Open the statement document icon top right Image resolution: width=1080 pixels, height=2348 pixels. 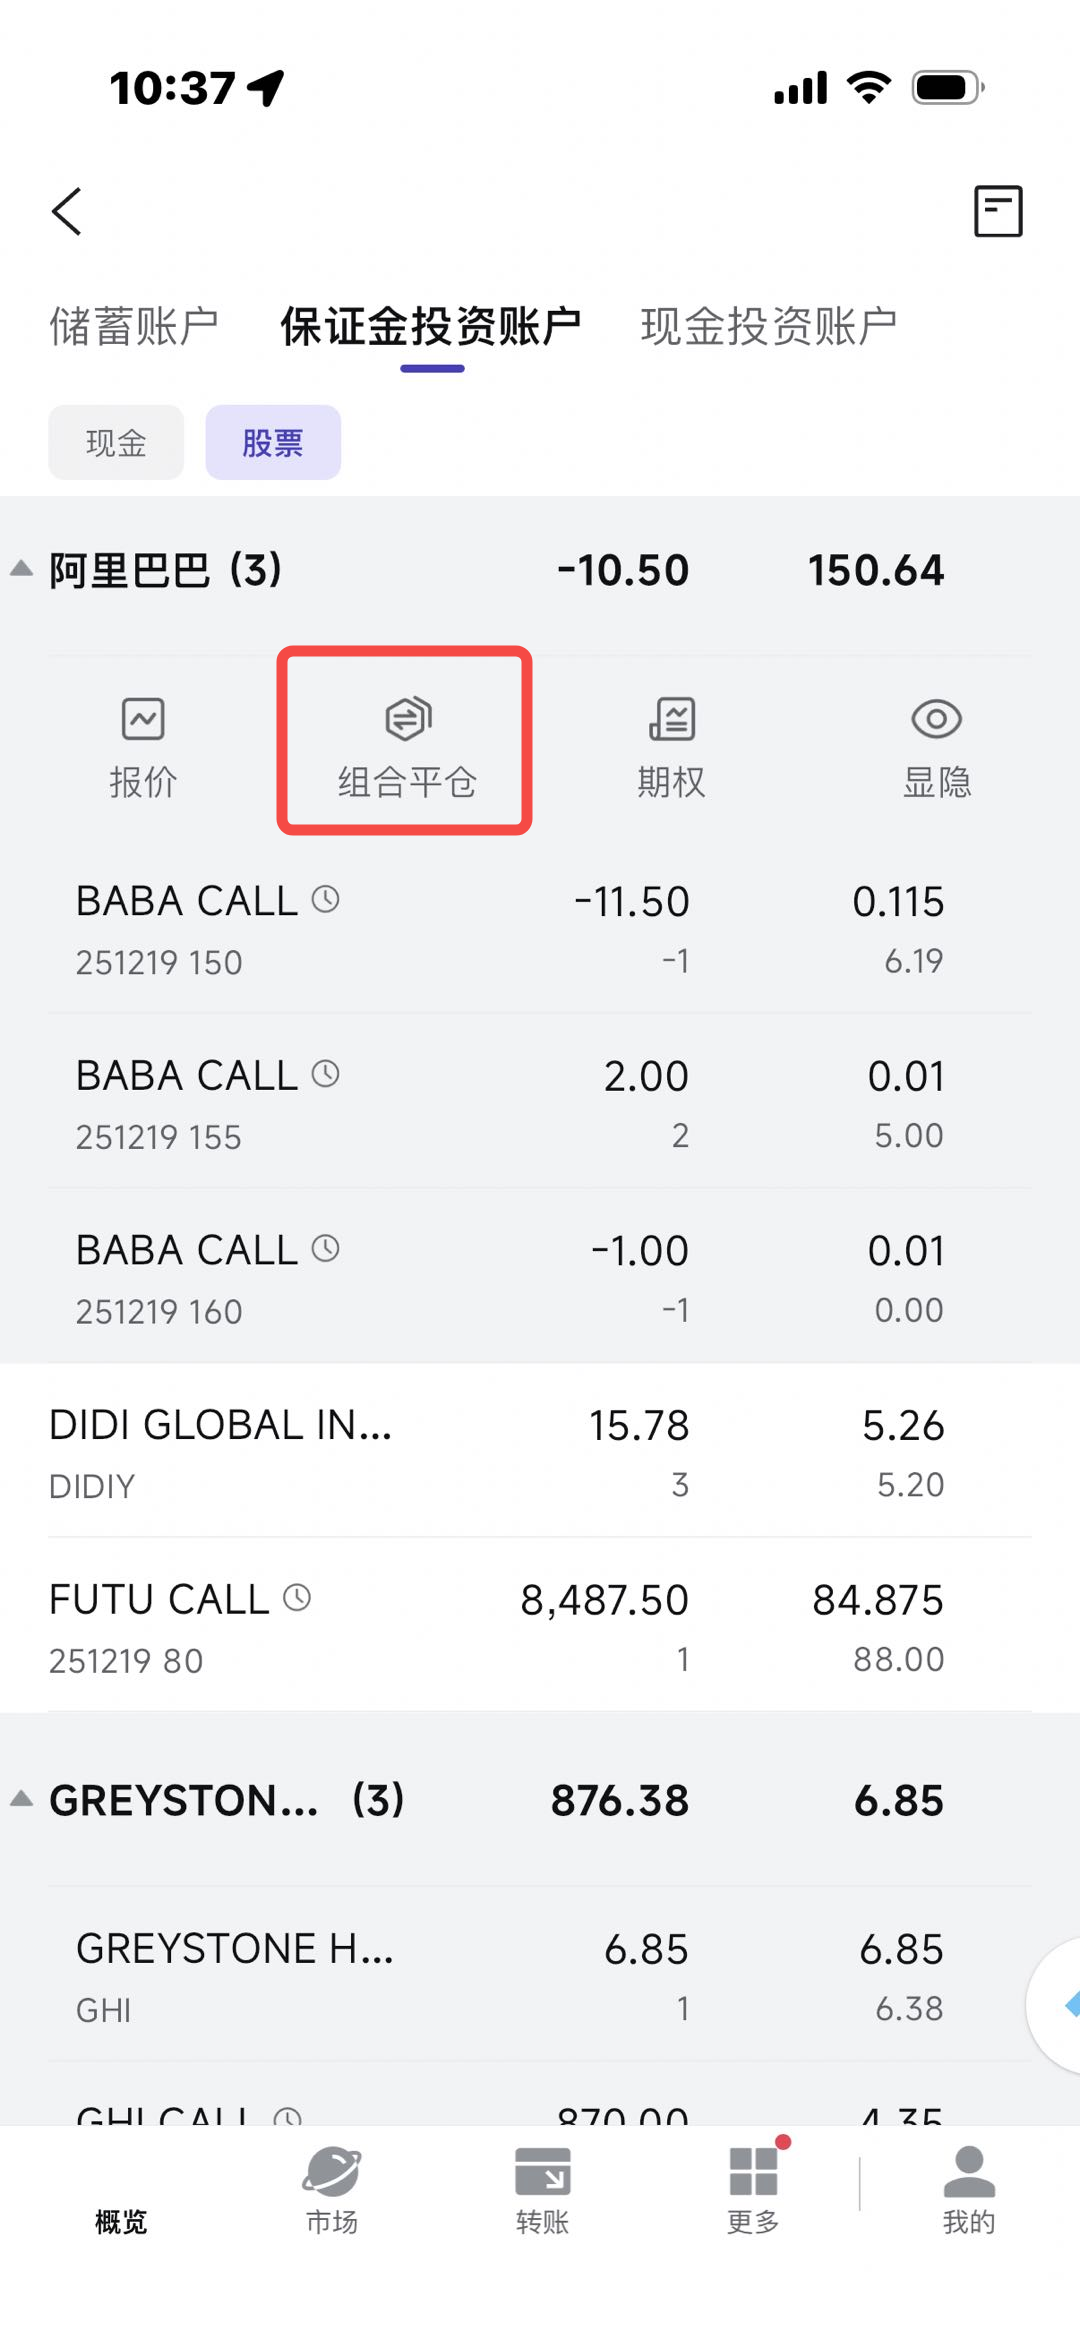click(x=998, y=211)
